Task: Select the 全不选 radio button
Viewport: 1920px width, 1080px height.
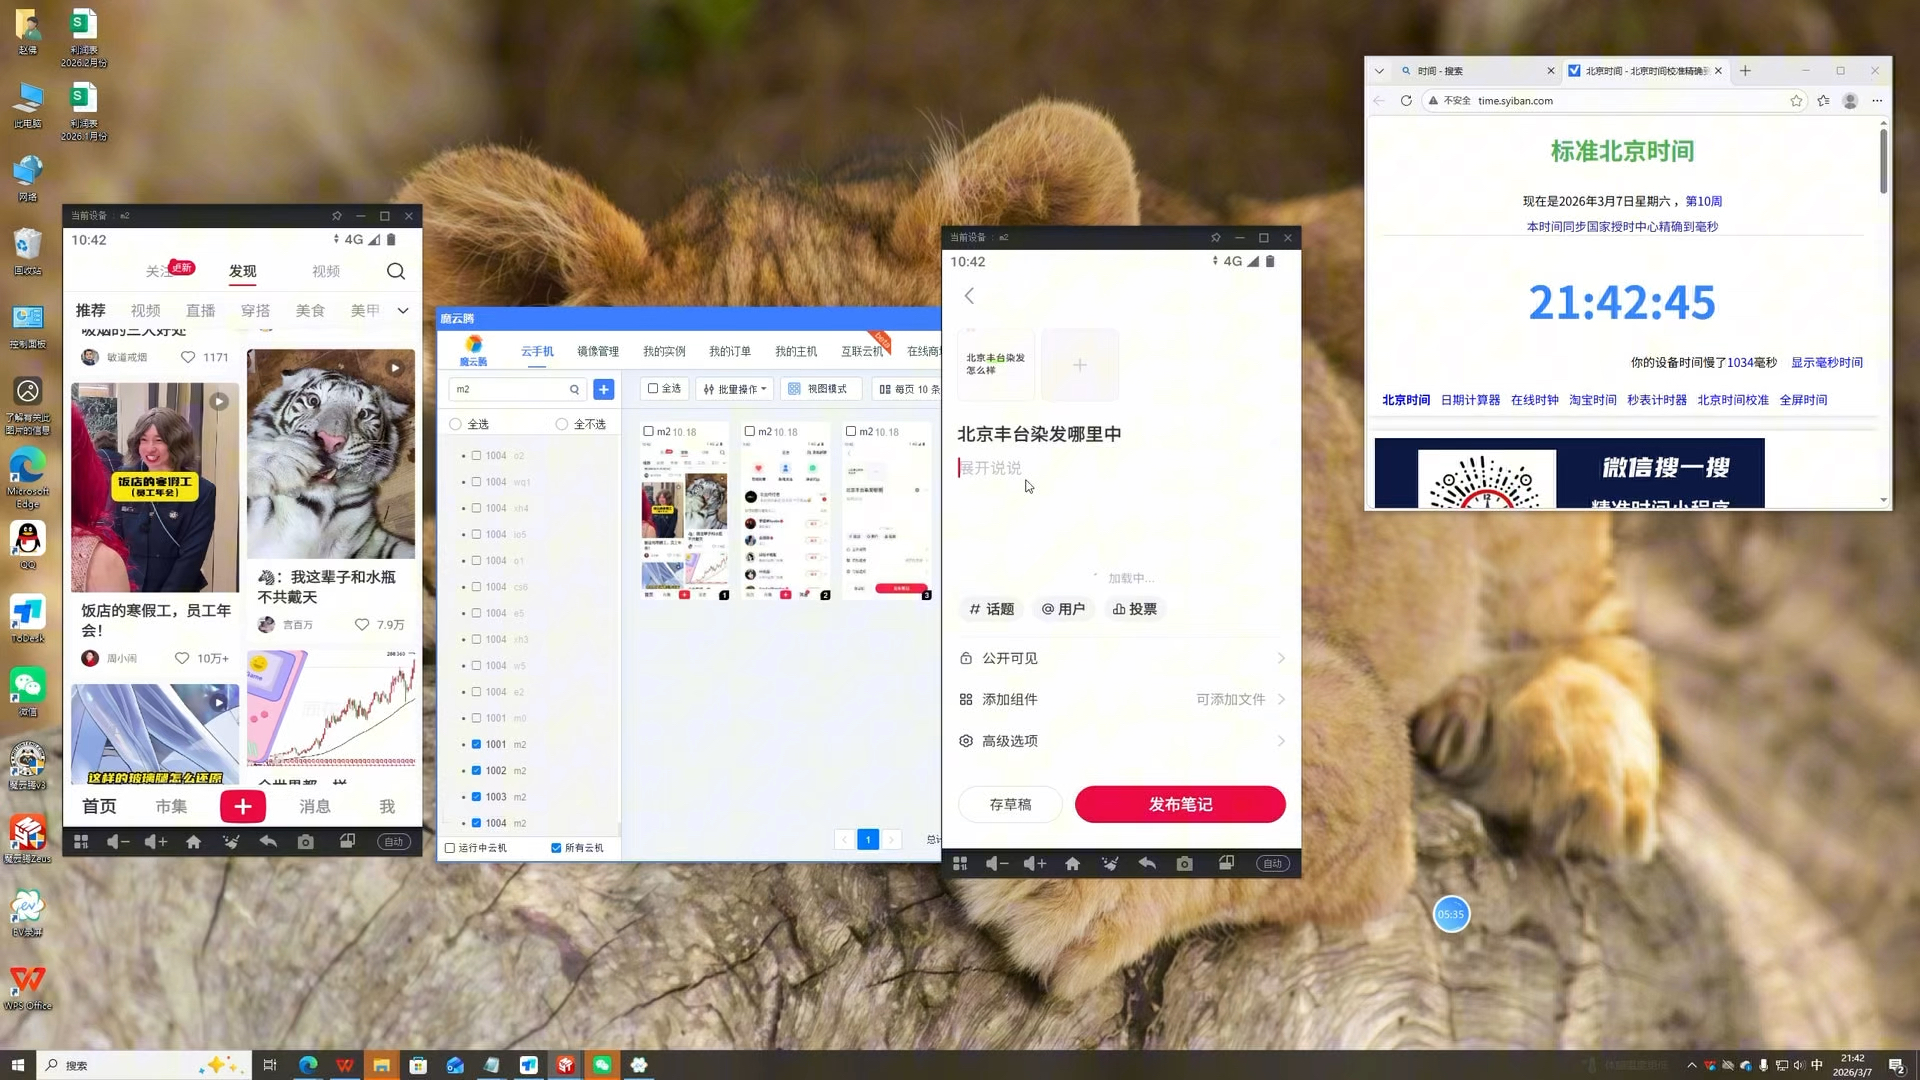Action: pyautogui.click(x=562, y=424)
